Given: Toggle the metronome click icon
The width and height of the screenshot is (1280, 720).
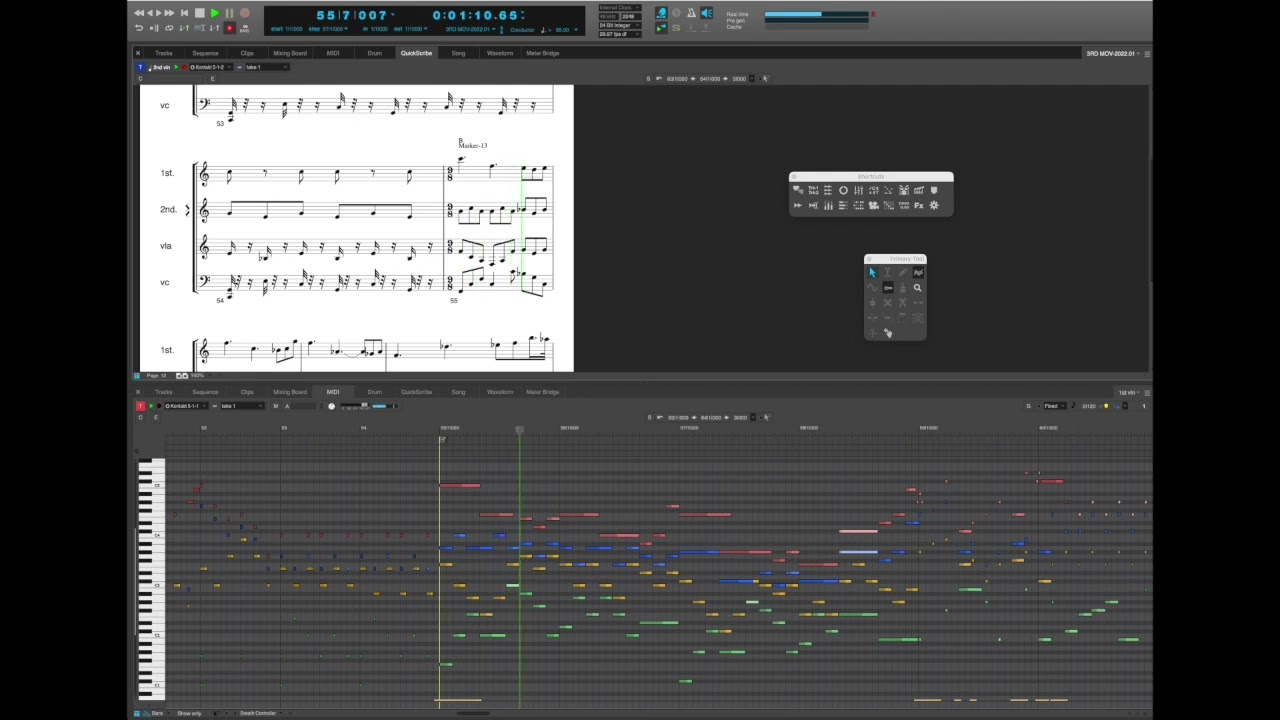Looking at the screenshot, I should coord(691,13).
